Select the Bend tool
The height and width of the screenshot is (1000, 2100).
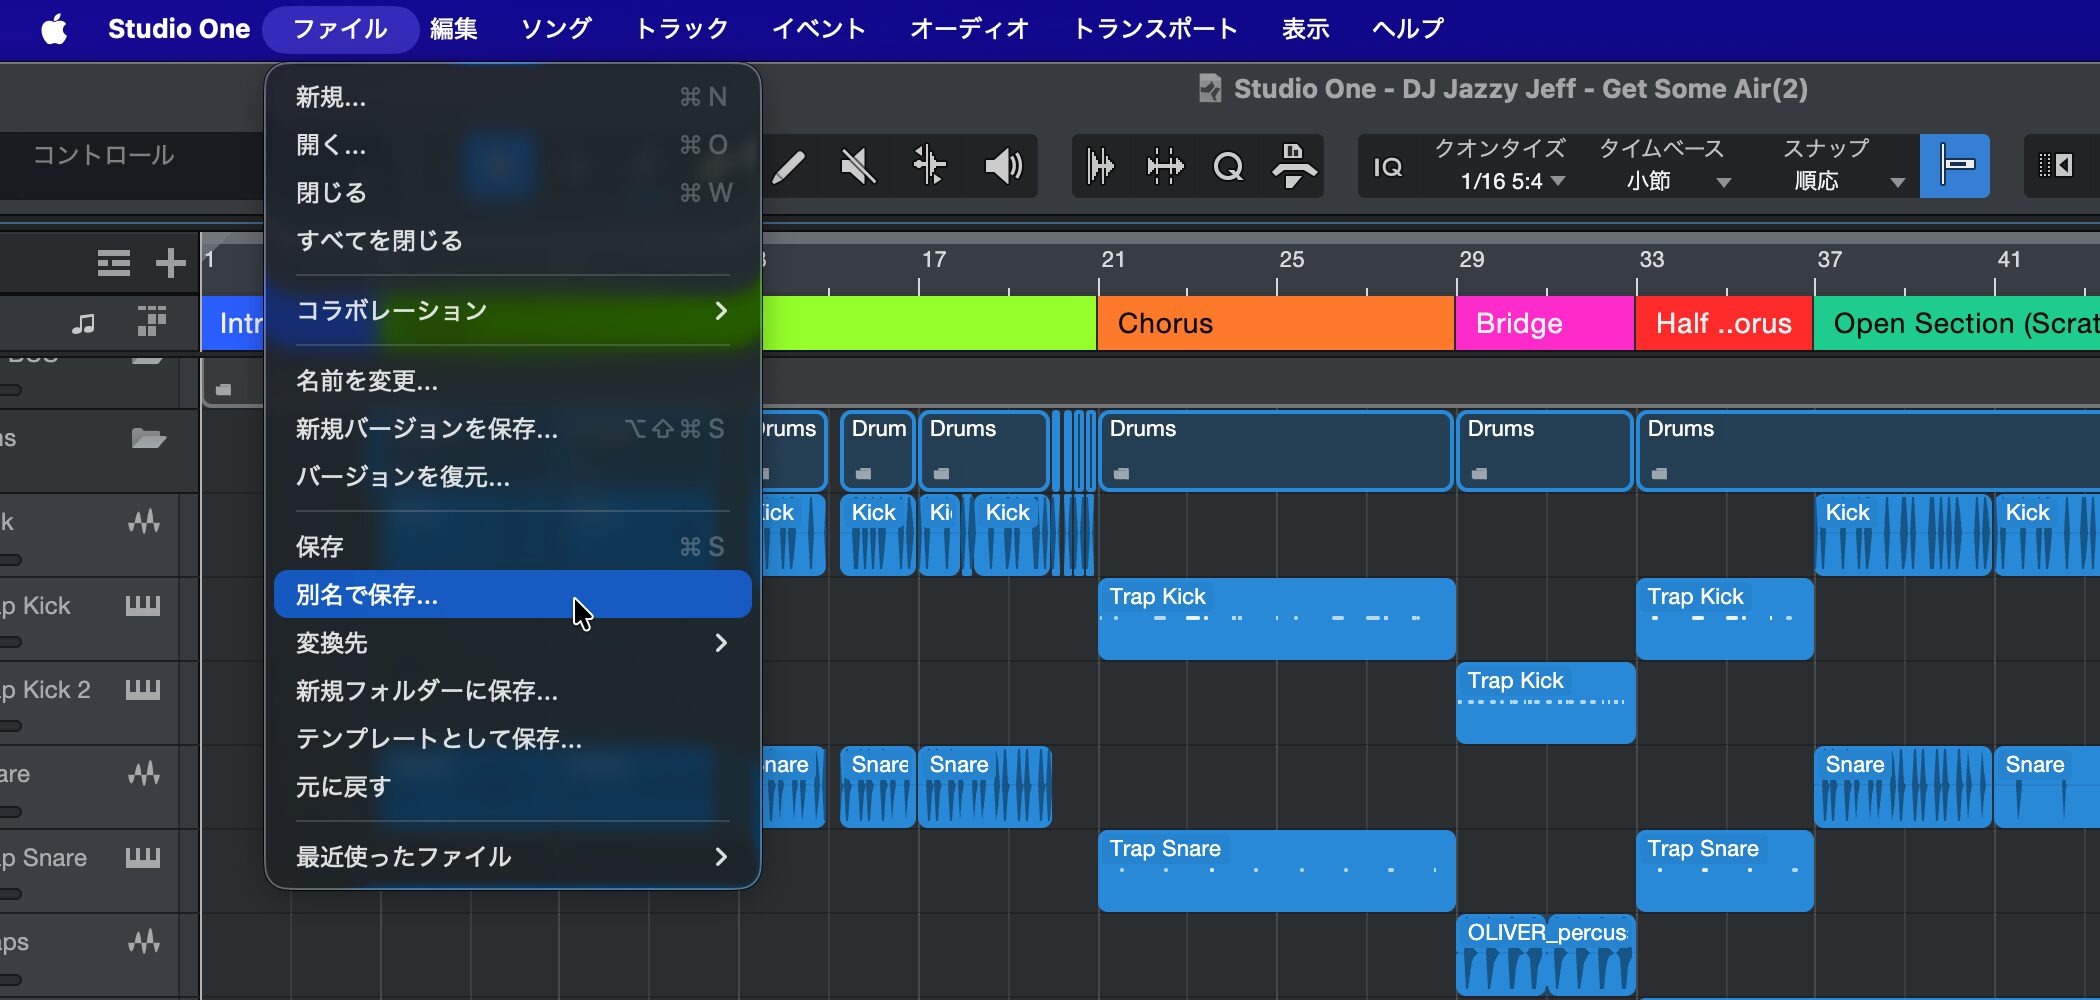point(929,166)
